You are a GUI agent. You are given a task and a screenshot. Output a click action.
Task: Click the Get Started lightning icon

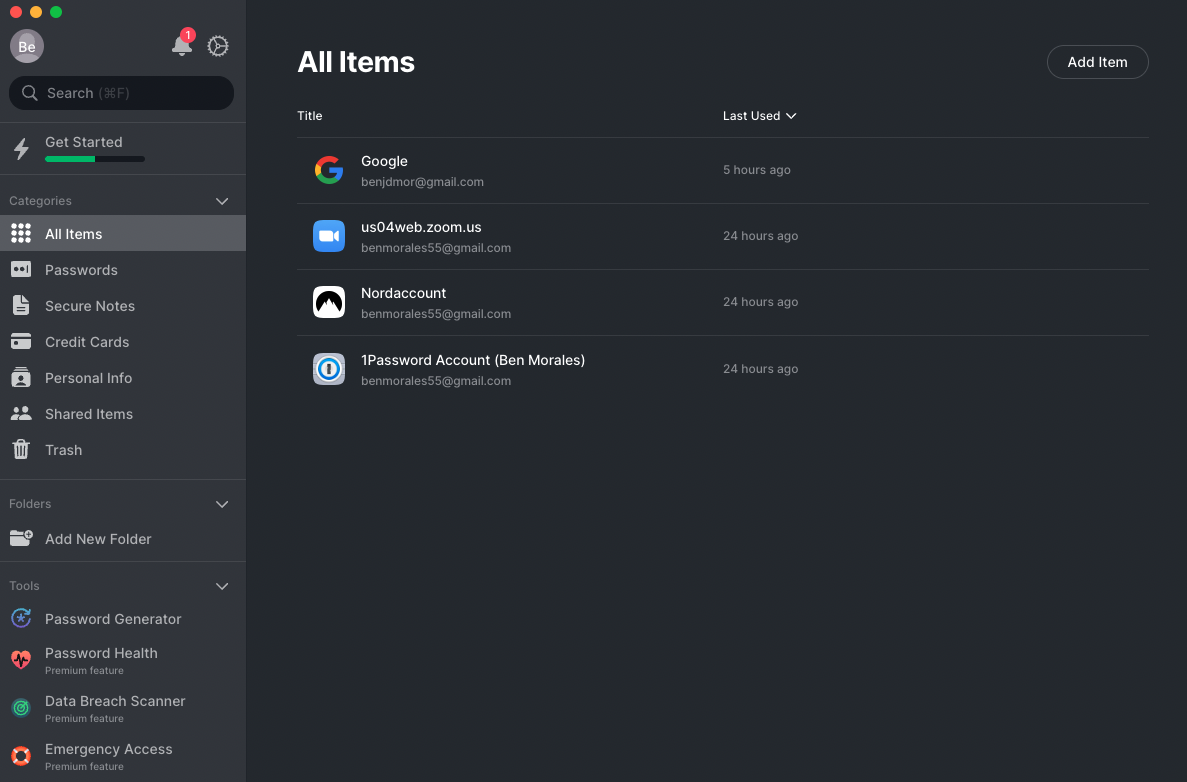[x=21, y=148]
